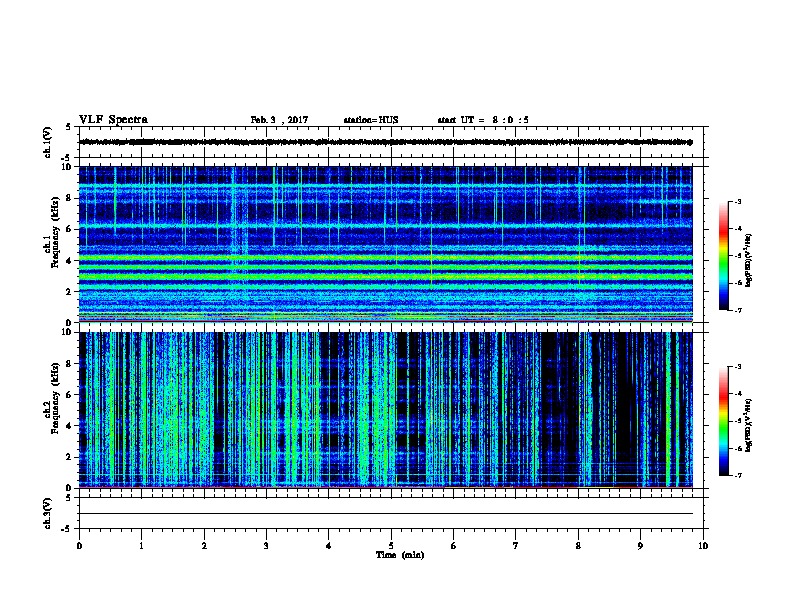This screenshot has width=792, height=612.
Task: Click the "ch.1 Frequency (kHz)" axis label
Action: [52, 233]
